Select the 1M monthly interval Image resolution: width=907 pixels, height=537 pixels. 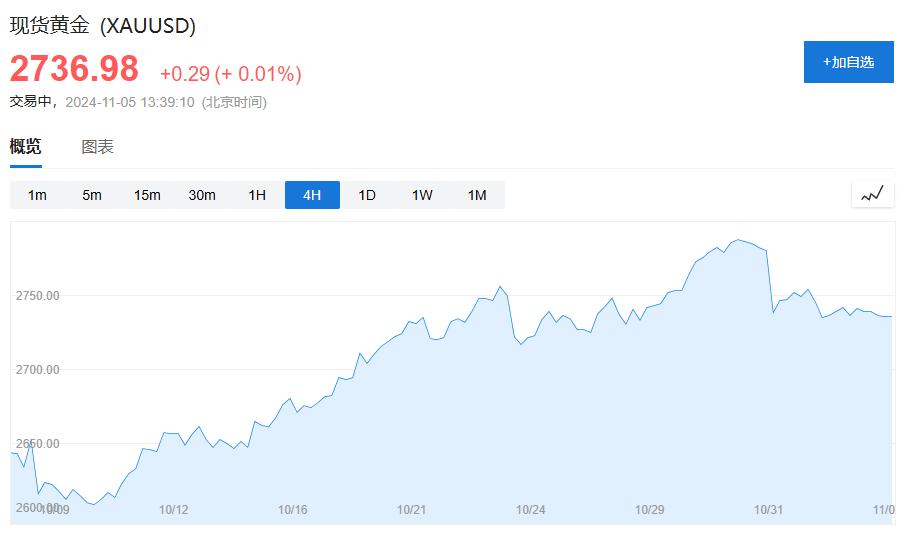click(477, 195)
